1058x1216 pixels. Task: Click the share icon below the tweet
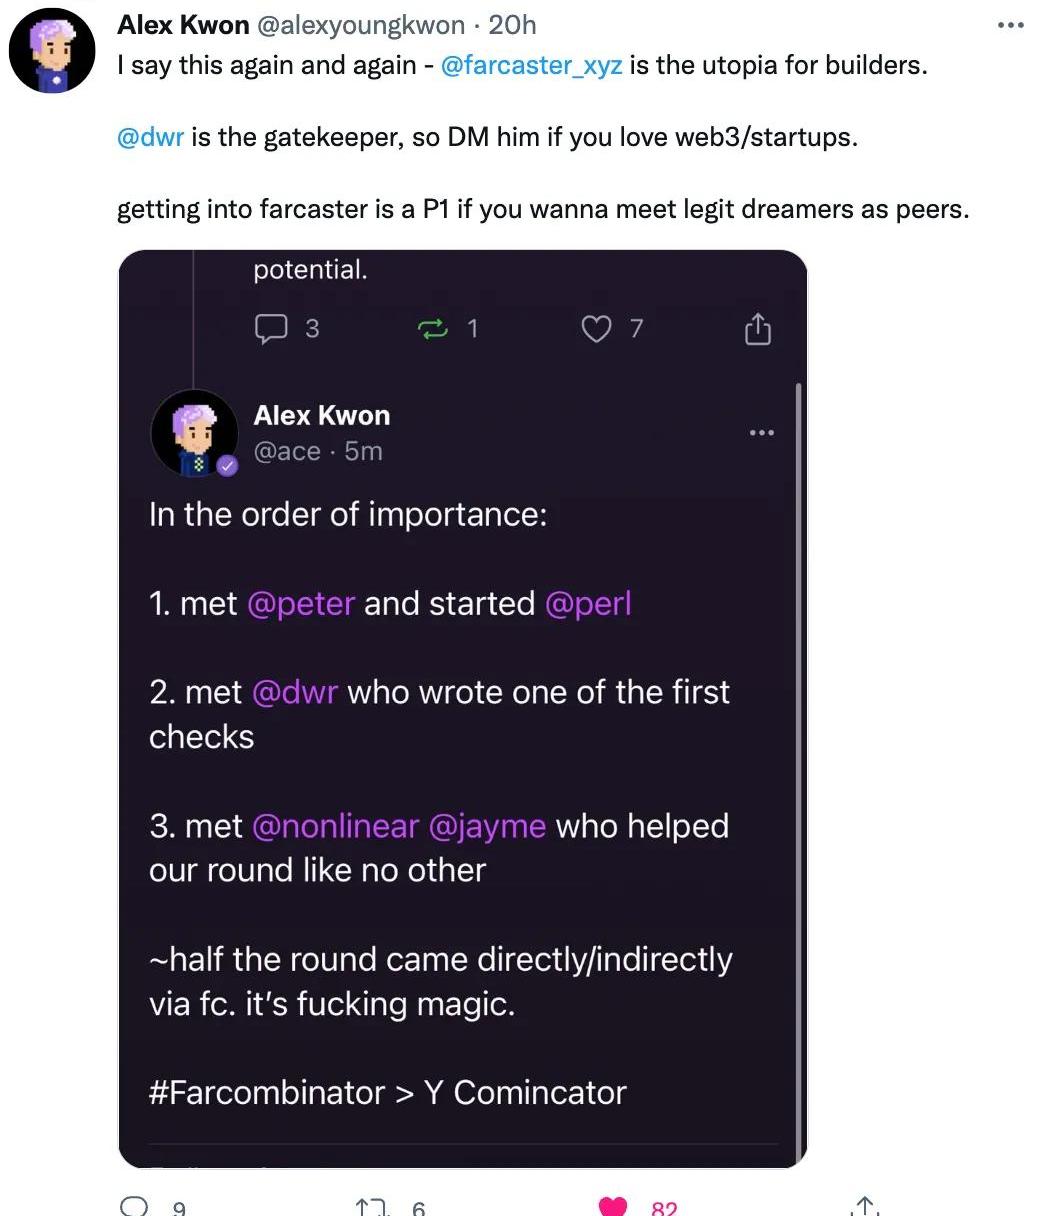pos(866,1207)
